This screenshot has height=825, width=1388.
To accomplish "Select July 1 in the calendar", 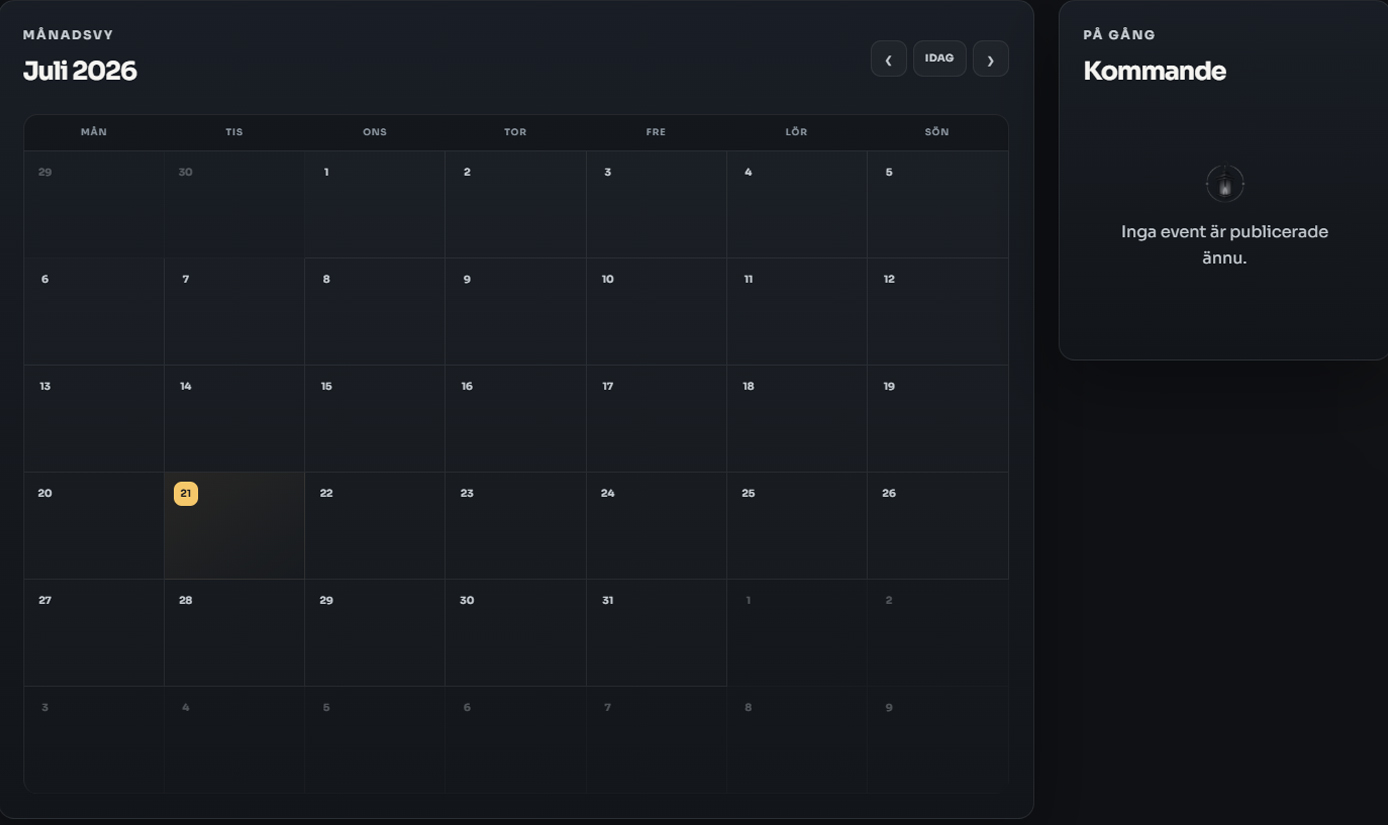I will coord(375,204).
